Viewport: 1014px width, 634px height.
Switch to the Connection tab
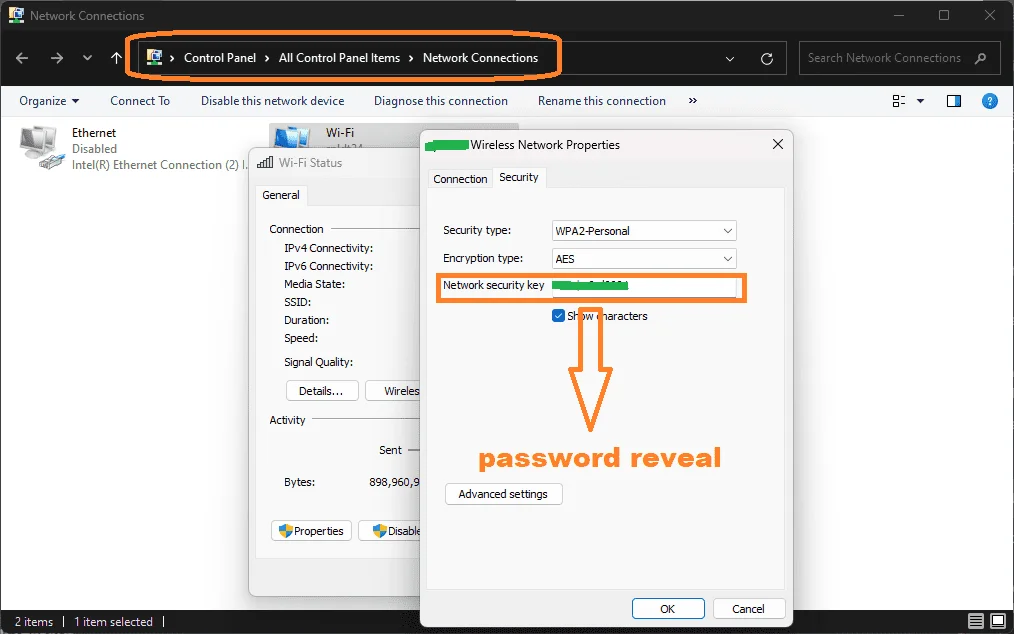(x=460, y=179)
